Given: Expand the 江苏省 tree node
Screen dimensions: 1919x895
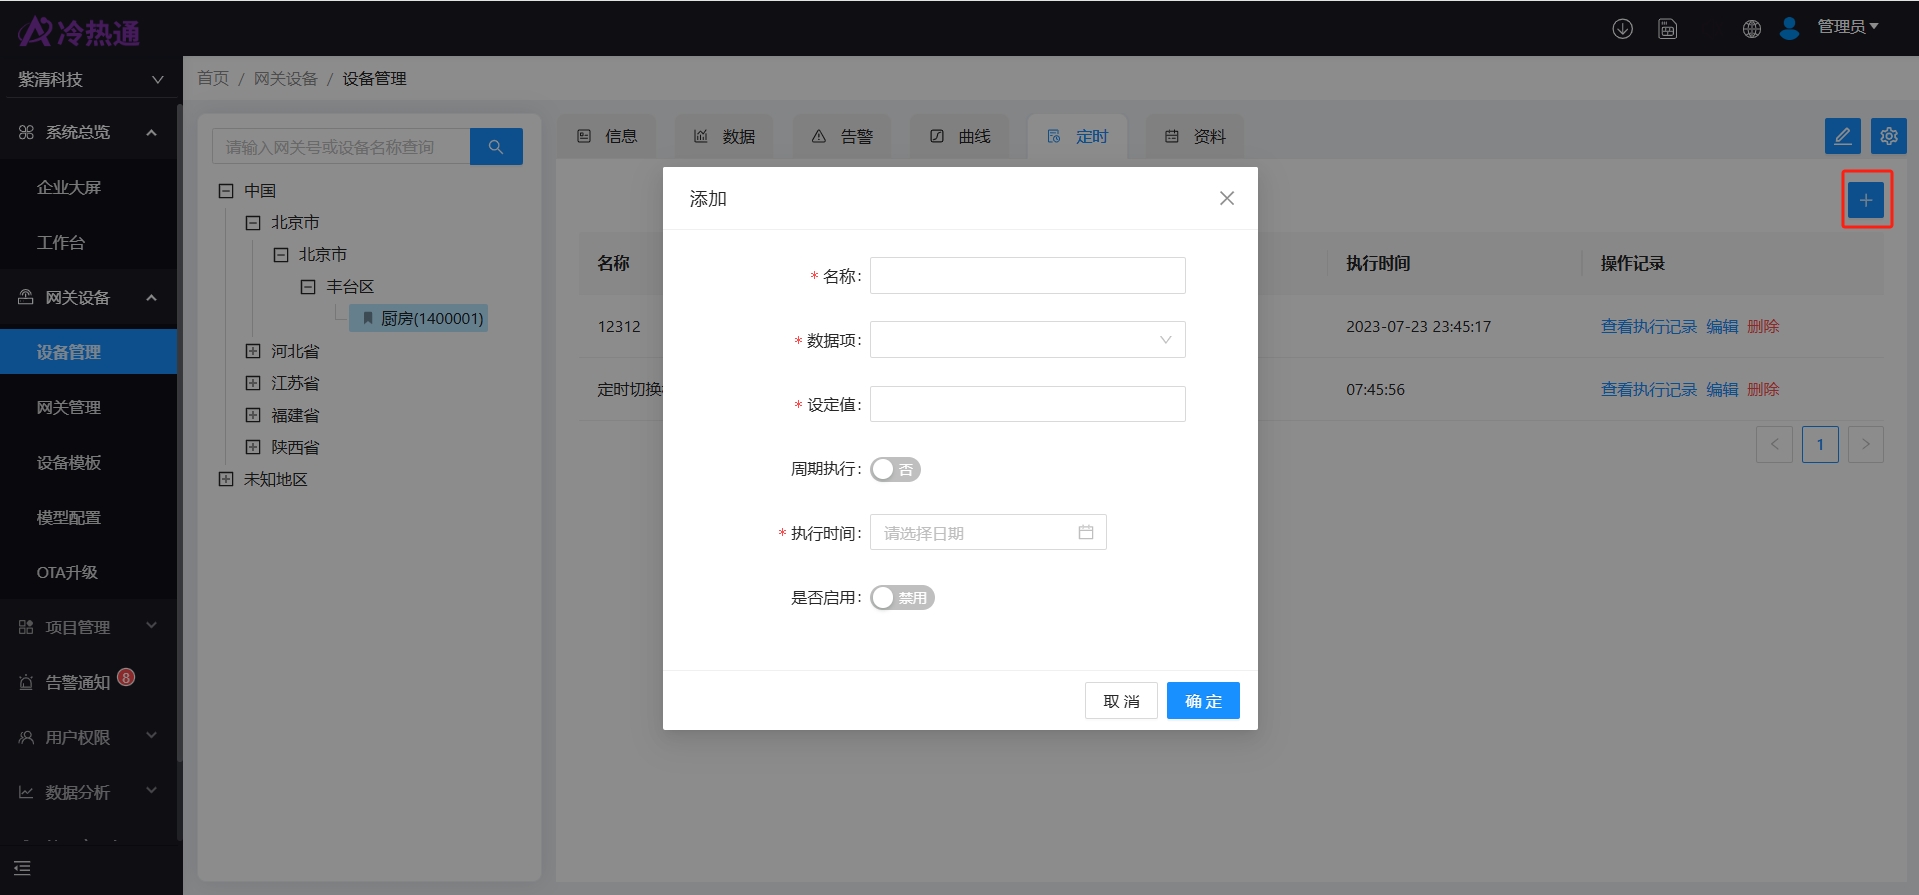Looking at the screenshot, I should click(253, 383).
